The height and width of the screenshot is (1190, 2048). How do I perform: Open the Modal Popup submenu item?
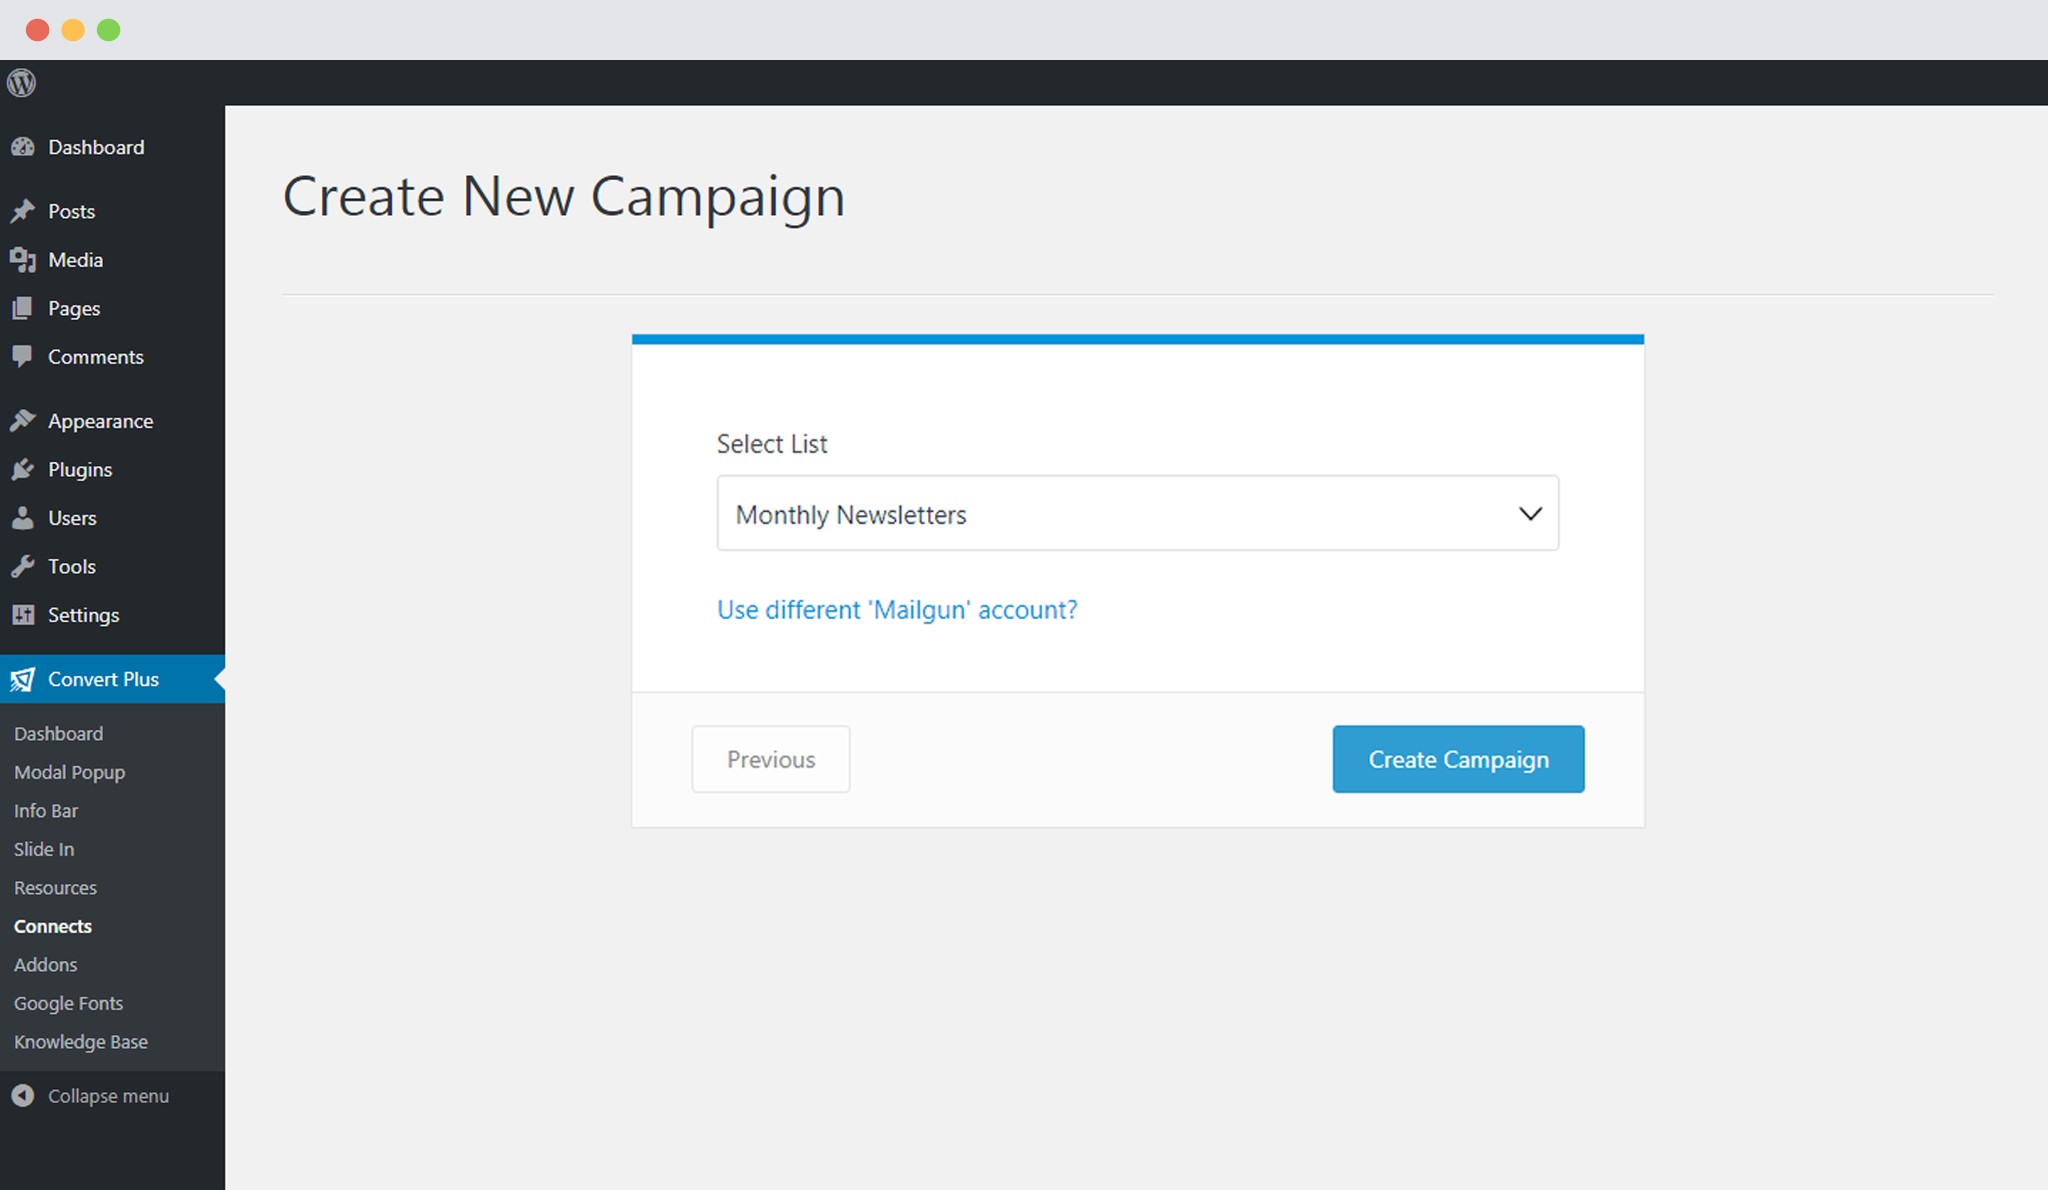pyautogui.click(x=69, y=772)
